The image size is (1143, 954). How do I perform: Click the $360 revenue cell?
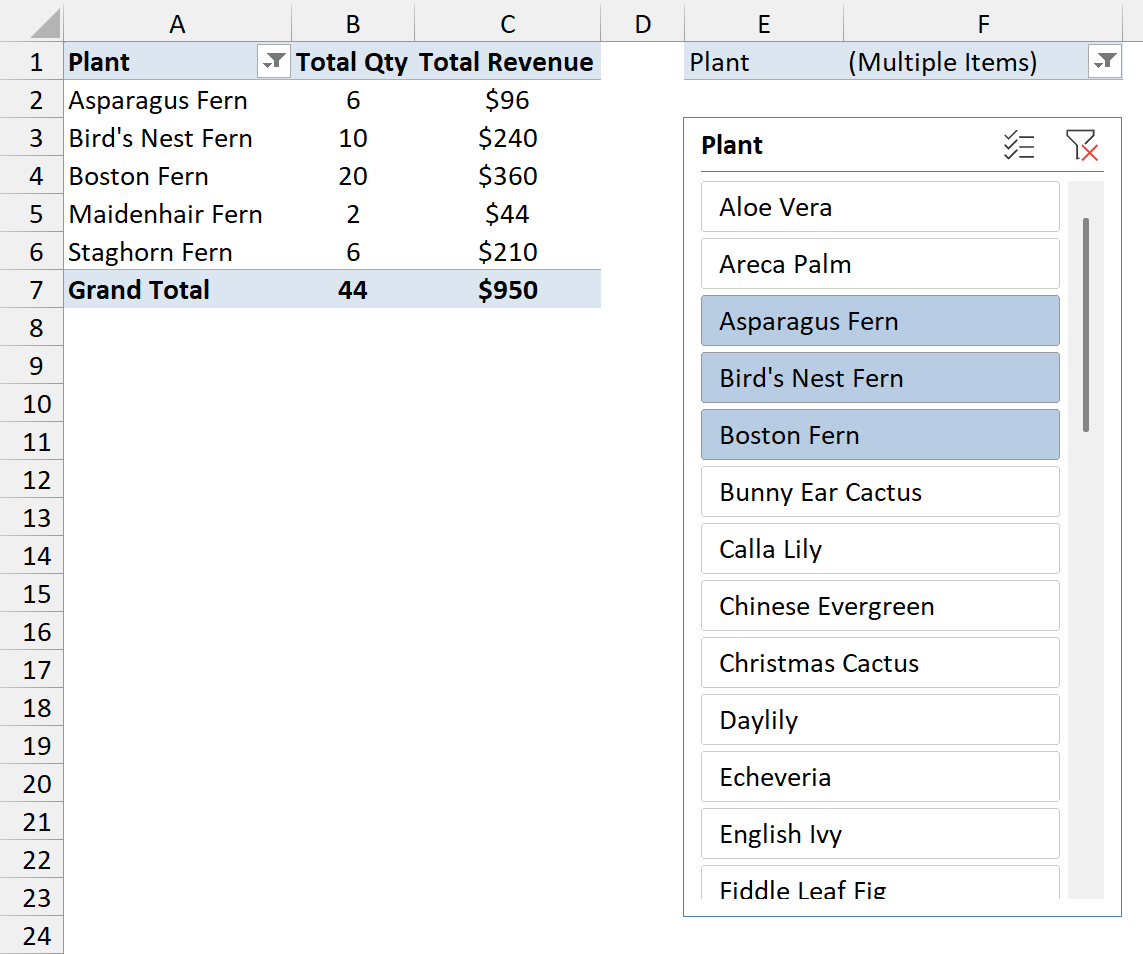click(x=507, y=176)
